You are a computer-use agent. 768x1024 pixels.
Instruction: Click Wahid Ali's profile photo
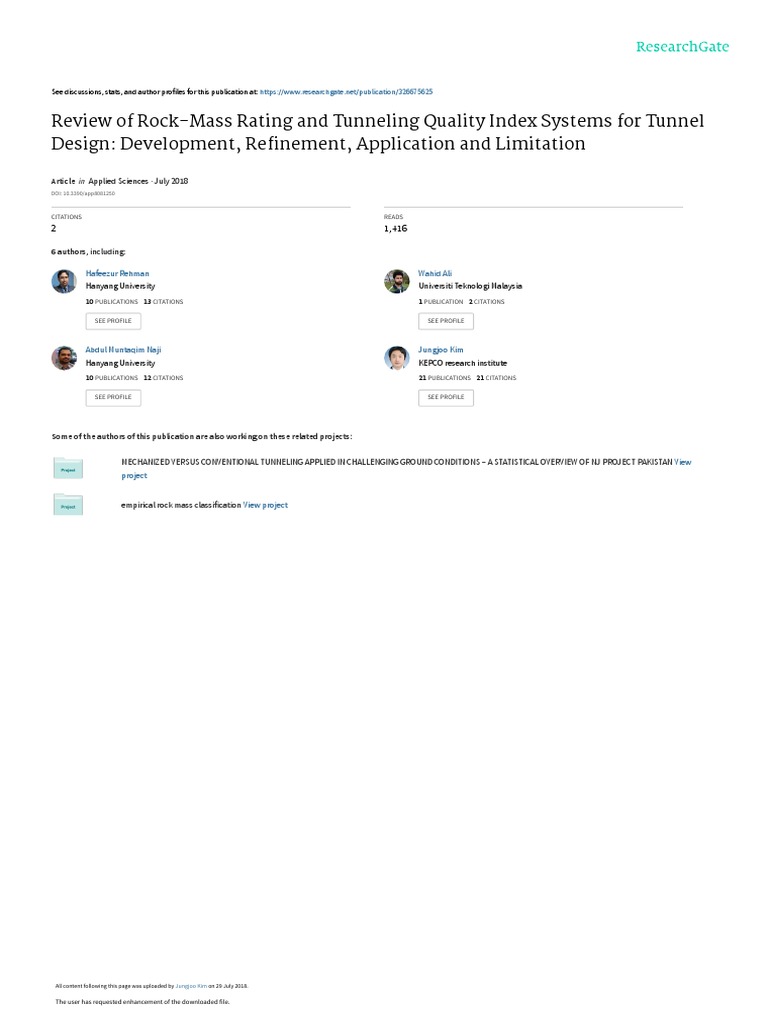pyautogui.click(x=397, y=282)
